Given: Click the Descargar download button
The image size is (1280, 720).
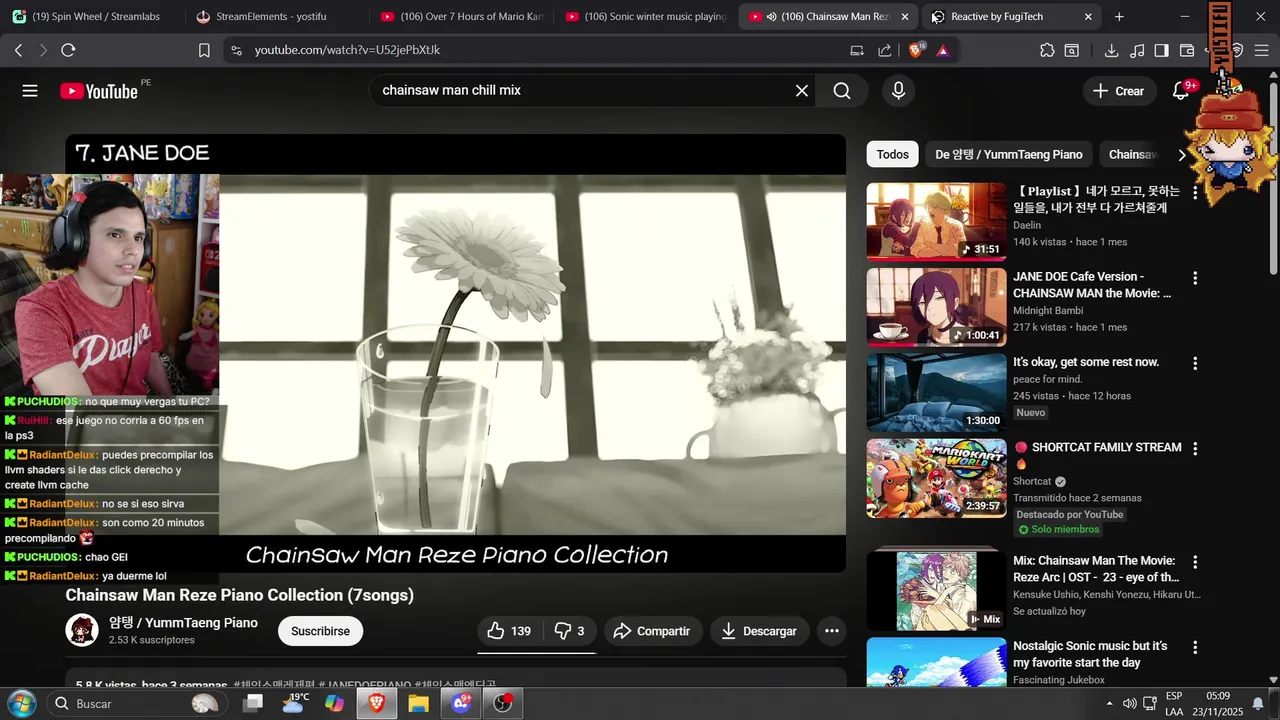Looking at the screenshot, I should click(x=759, y=631).
